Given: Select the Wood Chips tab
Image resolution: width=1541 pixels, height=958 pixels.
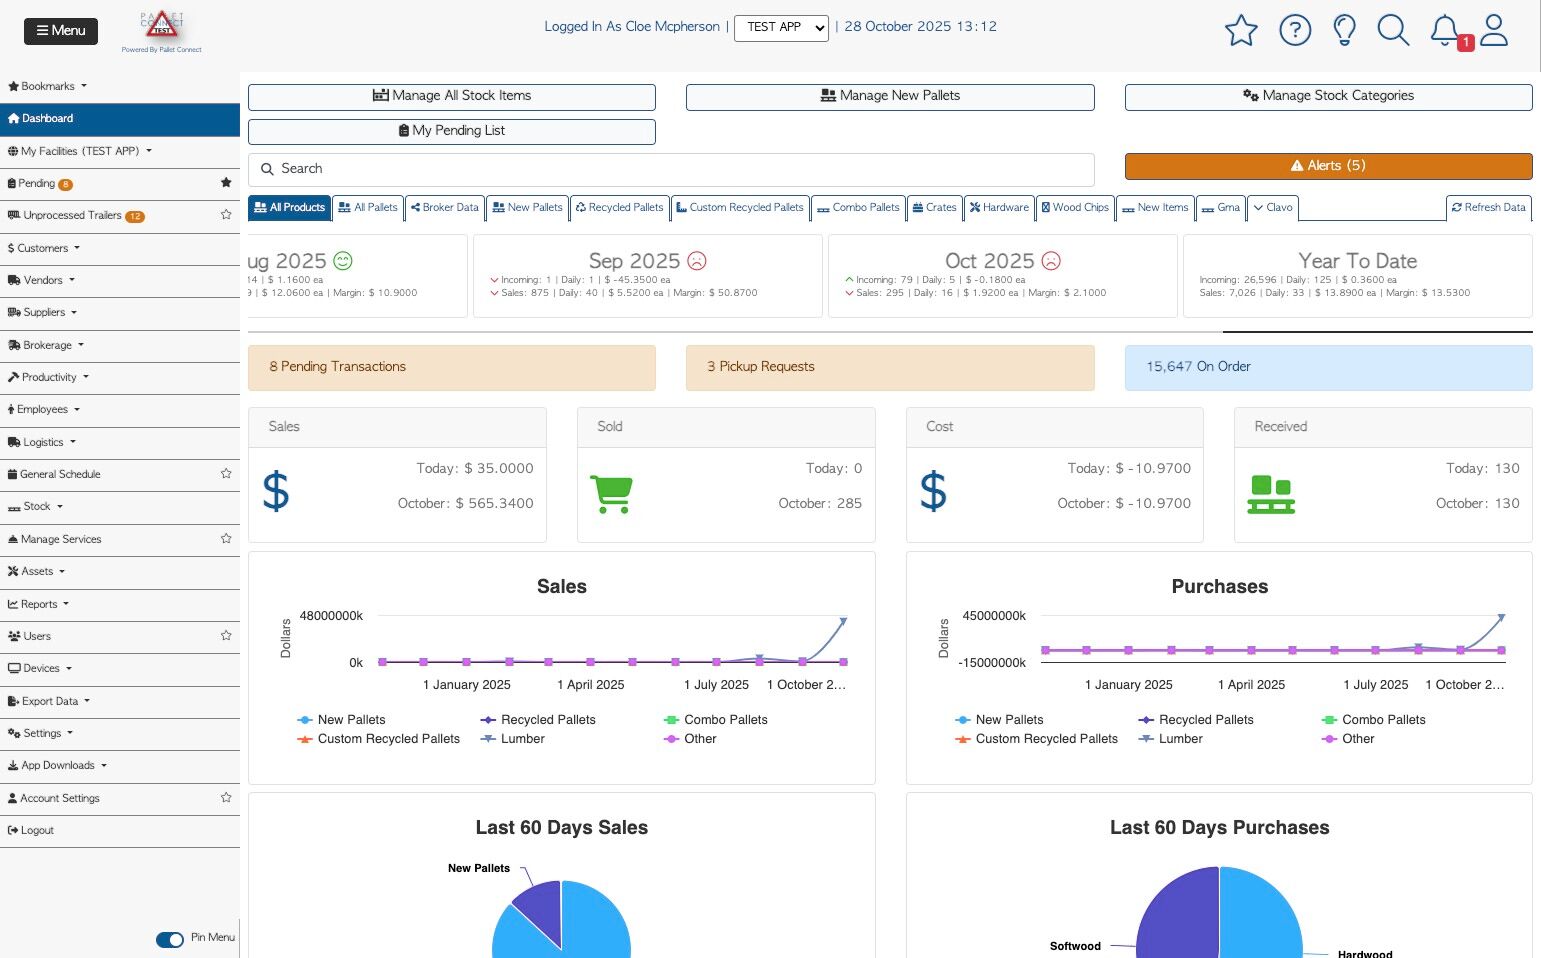Looking at the screenshot, I should pos(1075,208).
